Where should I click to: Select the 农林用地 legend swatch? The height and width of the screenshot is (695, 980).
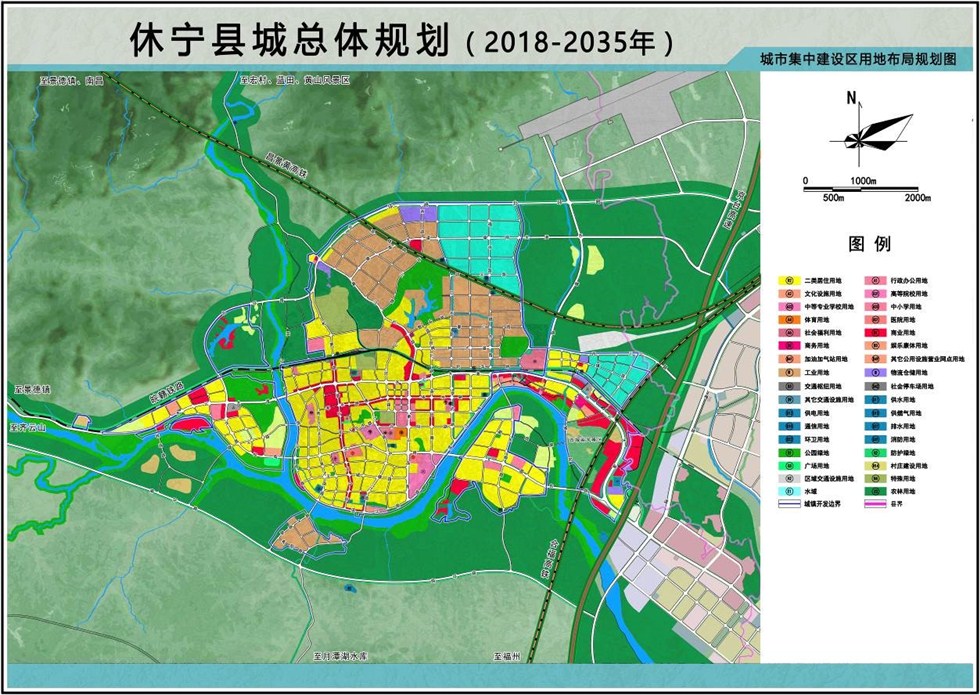pos(874,492)
